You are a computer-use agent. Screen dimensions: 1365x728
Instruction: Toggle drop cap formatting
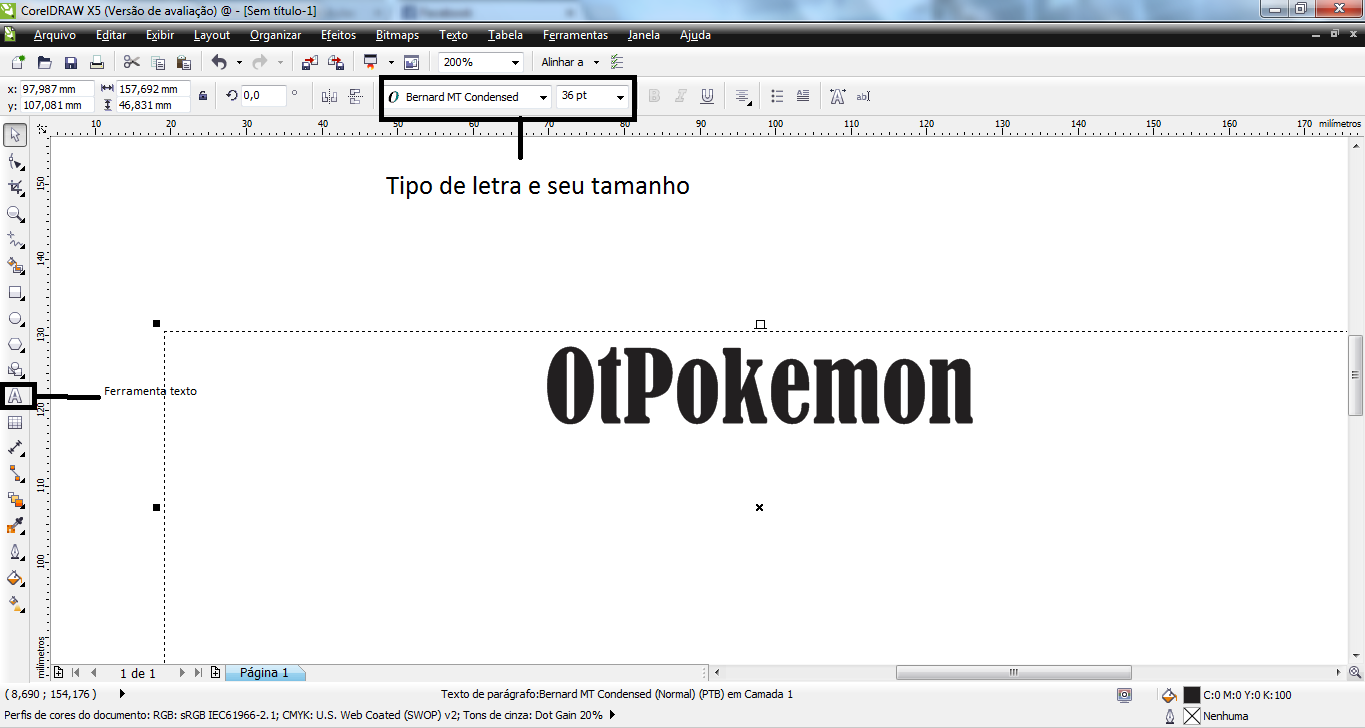pyautogui.click(x=803, y=96)
